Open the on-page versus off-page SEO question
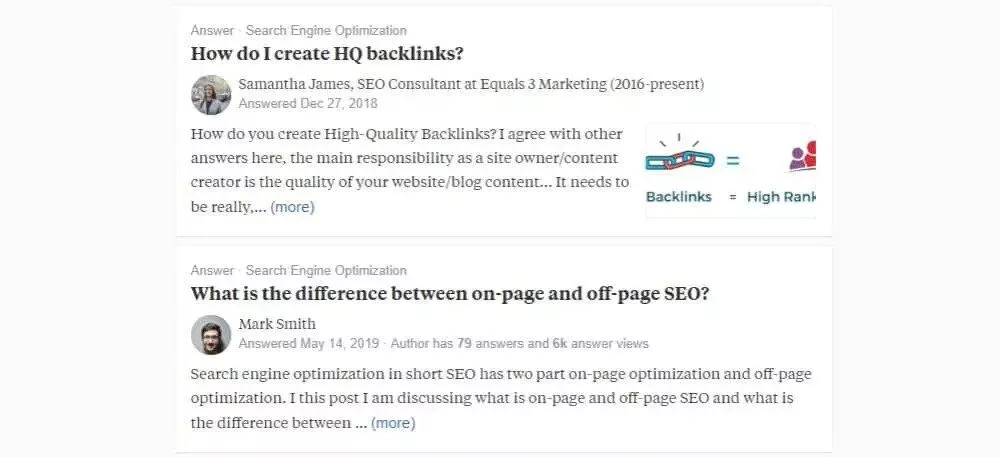 pos(450,294)
